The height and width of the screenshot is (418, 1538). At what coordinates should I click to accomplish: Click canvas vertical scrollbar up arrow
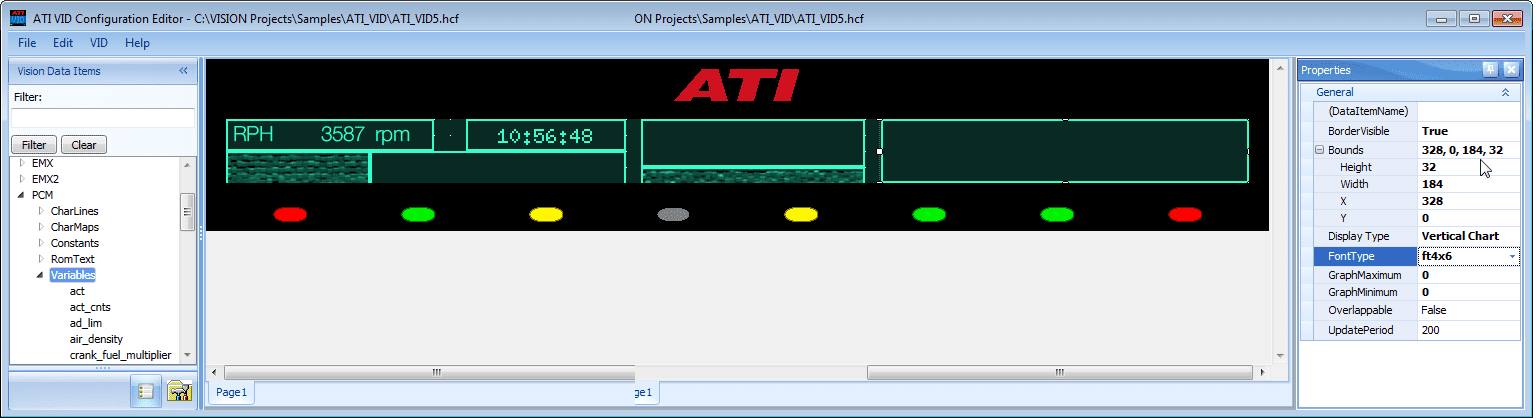click(x=1278, y=67)
